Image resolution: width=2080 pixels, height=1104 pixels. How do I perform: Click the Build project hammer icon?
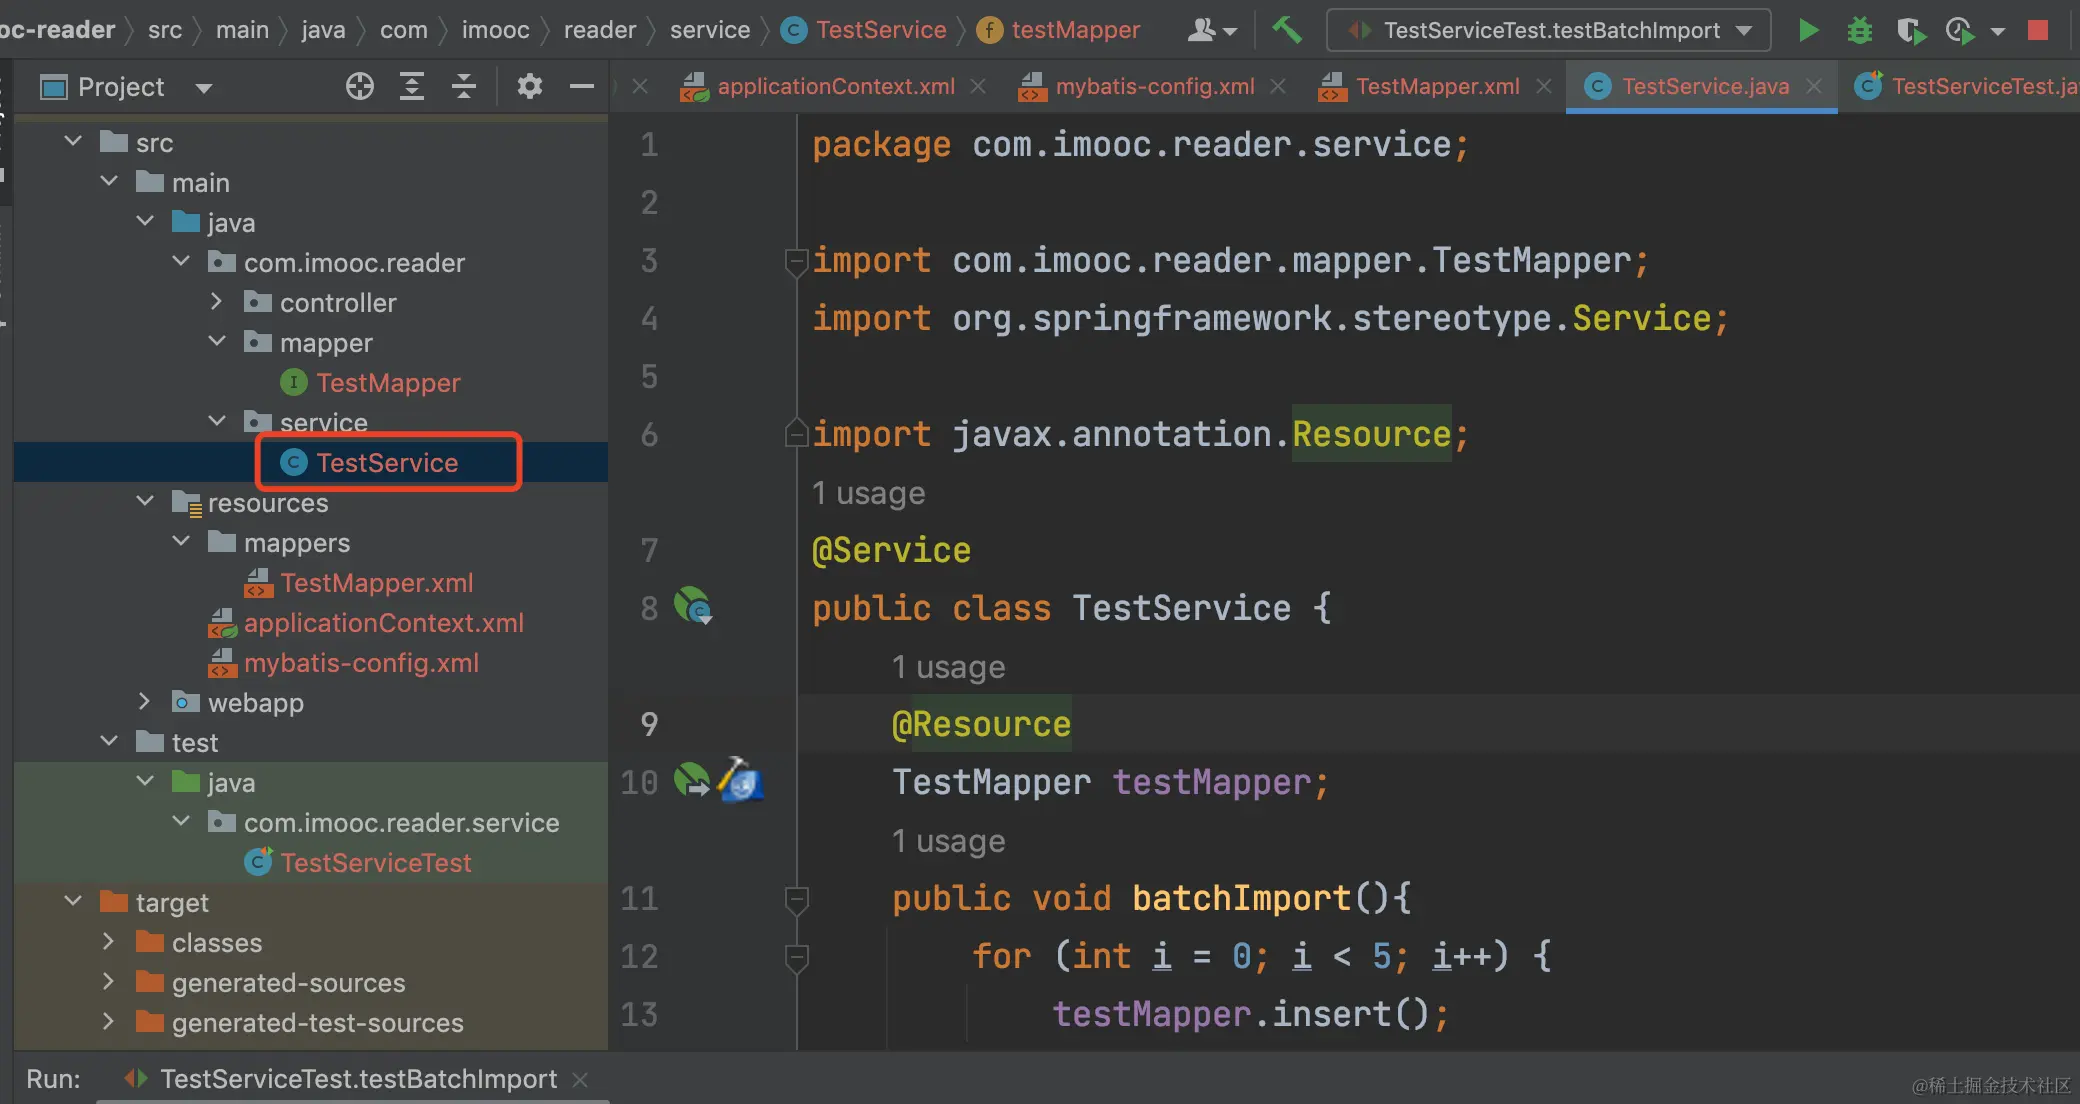1287,30
